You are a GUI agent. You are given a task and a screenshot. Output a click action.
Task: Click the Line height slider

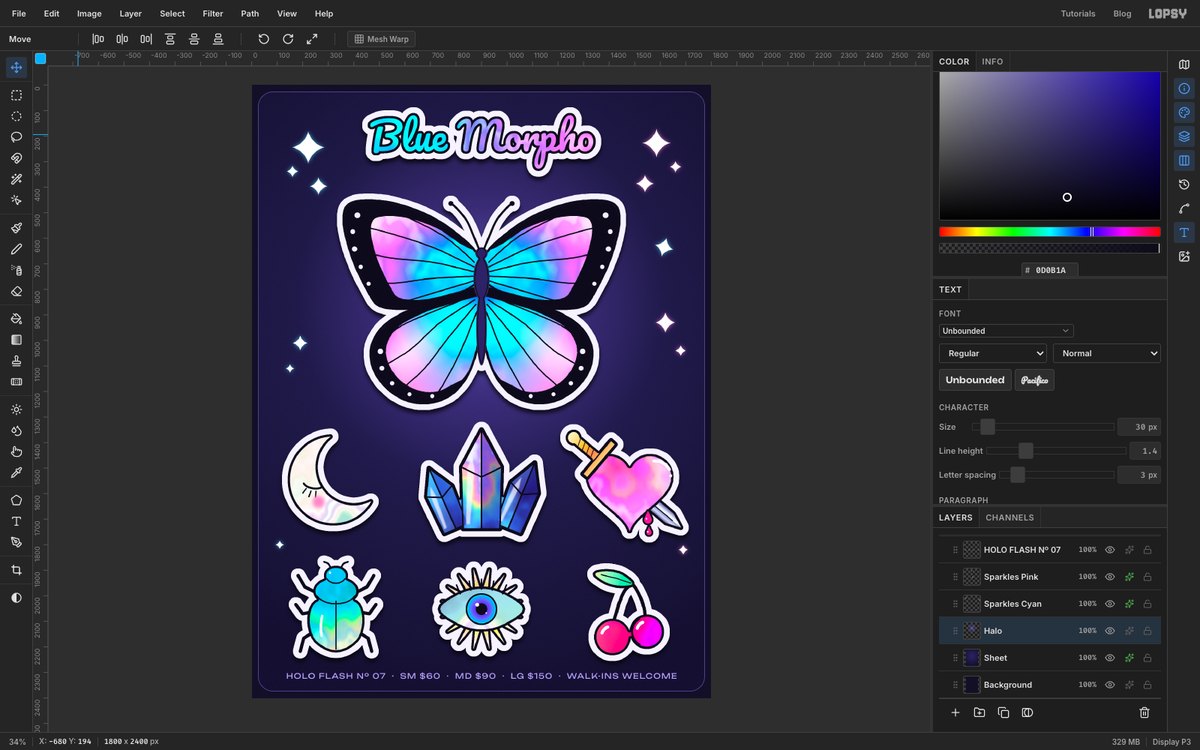tap(1056, 451)
